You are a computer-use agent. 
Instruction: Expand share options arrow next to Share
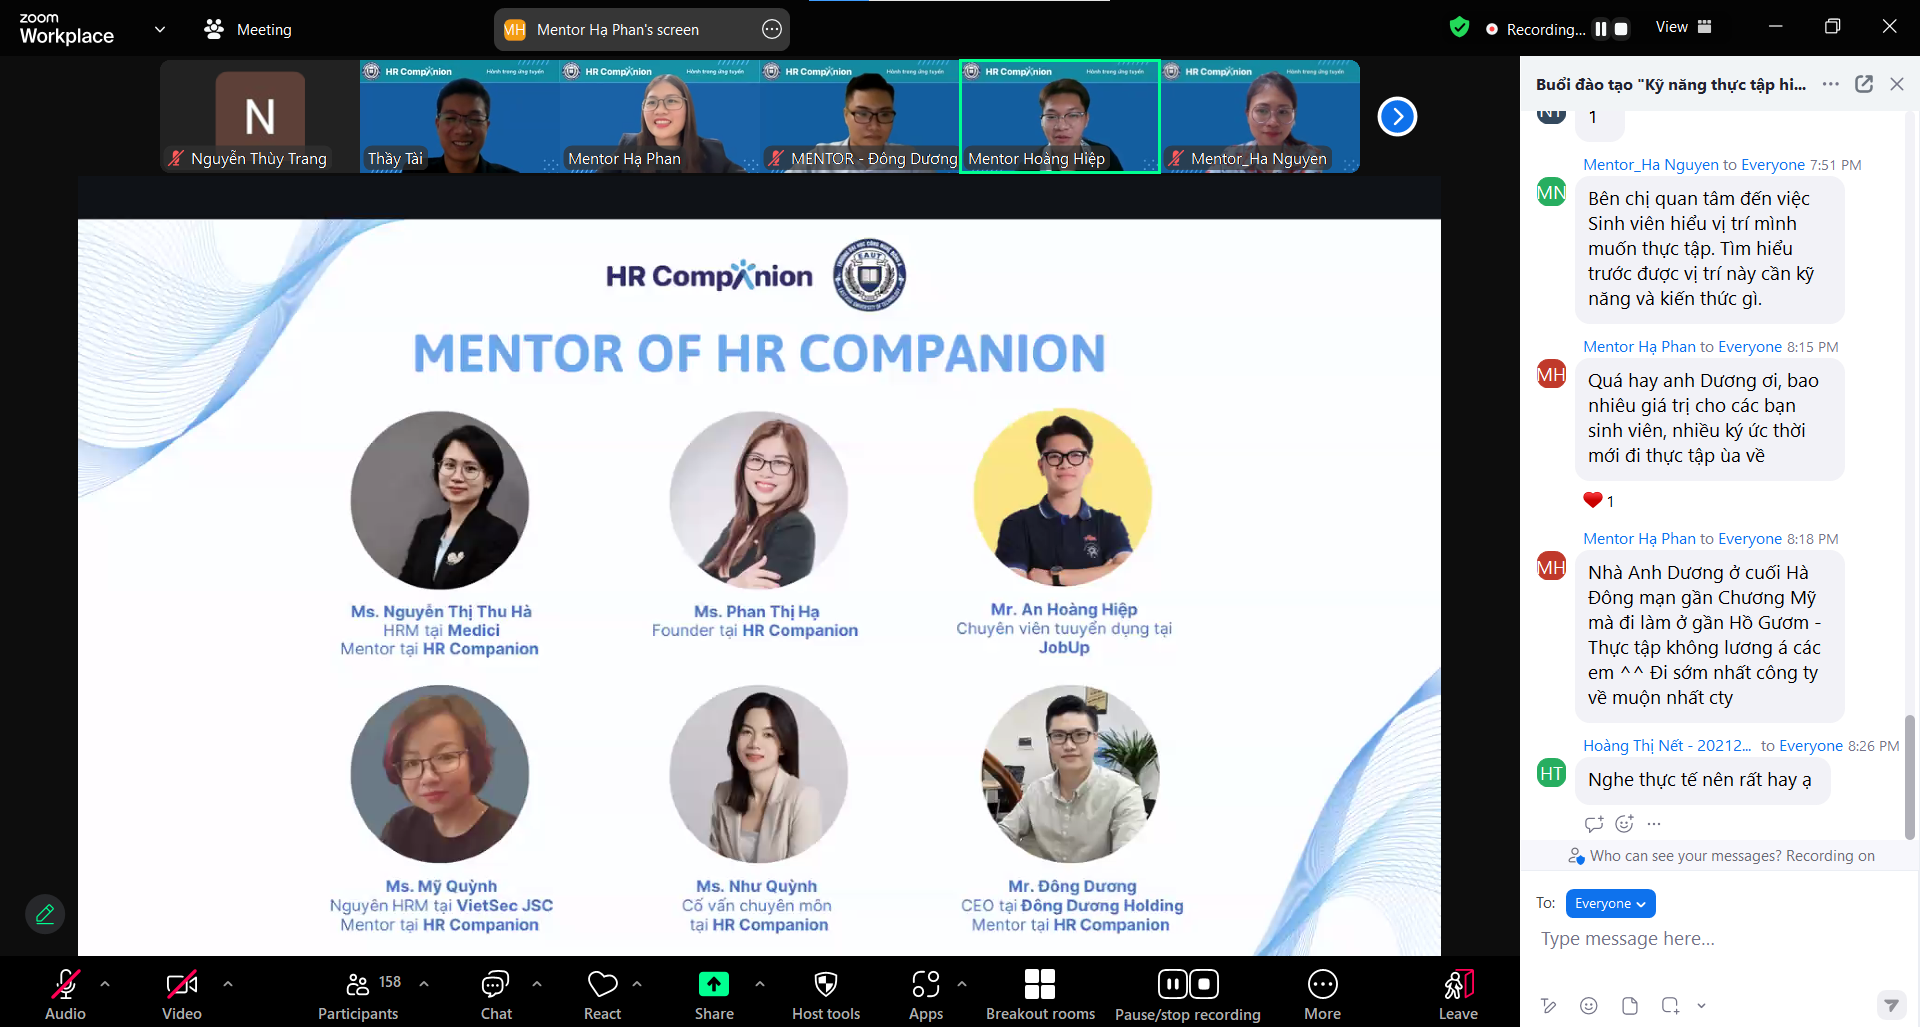760,984
